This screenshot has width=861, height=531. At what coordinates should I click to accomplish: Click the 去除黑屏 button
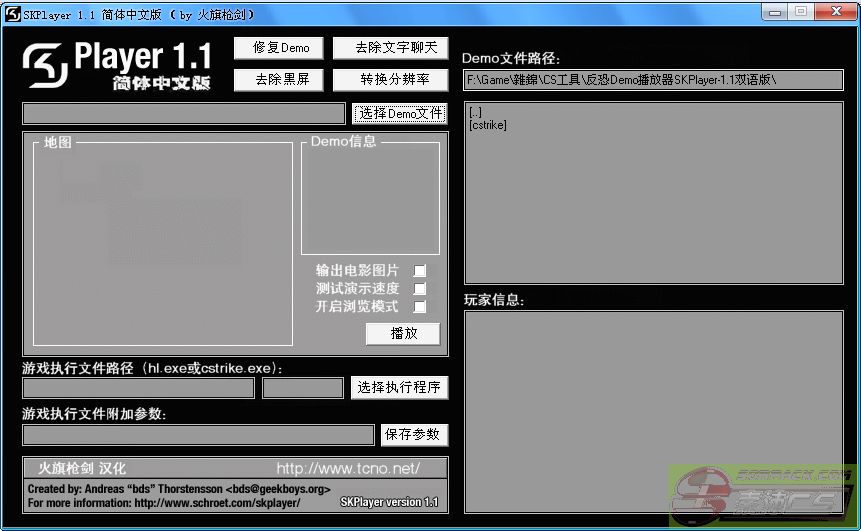281,80
